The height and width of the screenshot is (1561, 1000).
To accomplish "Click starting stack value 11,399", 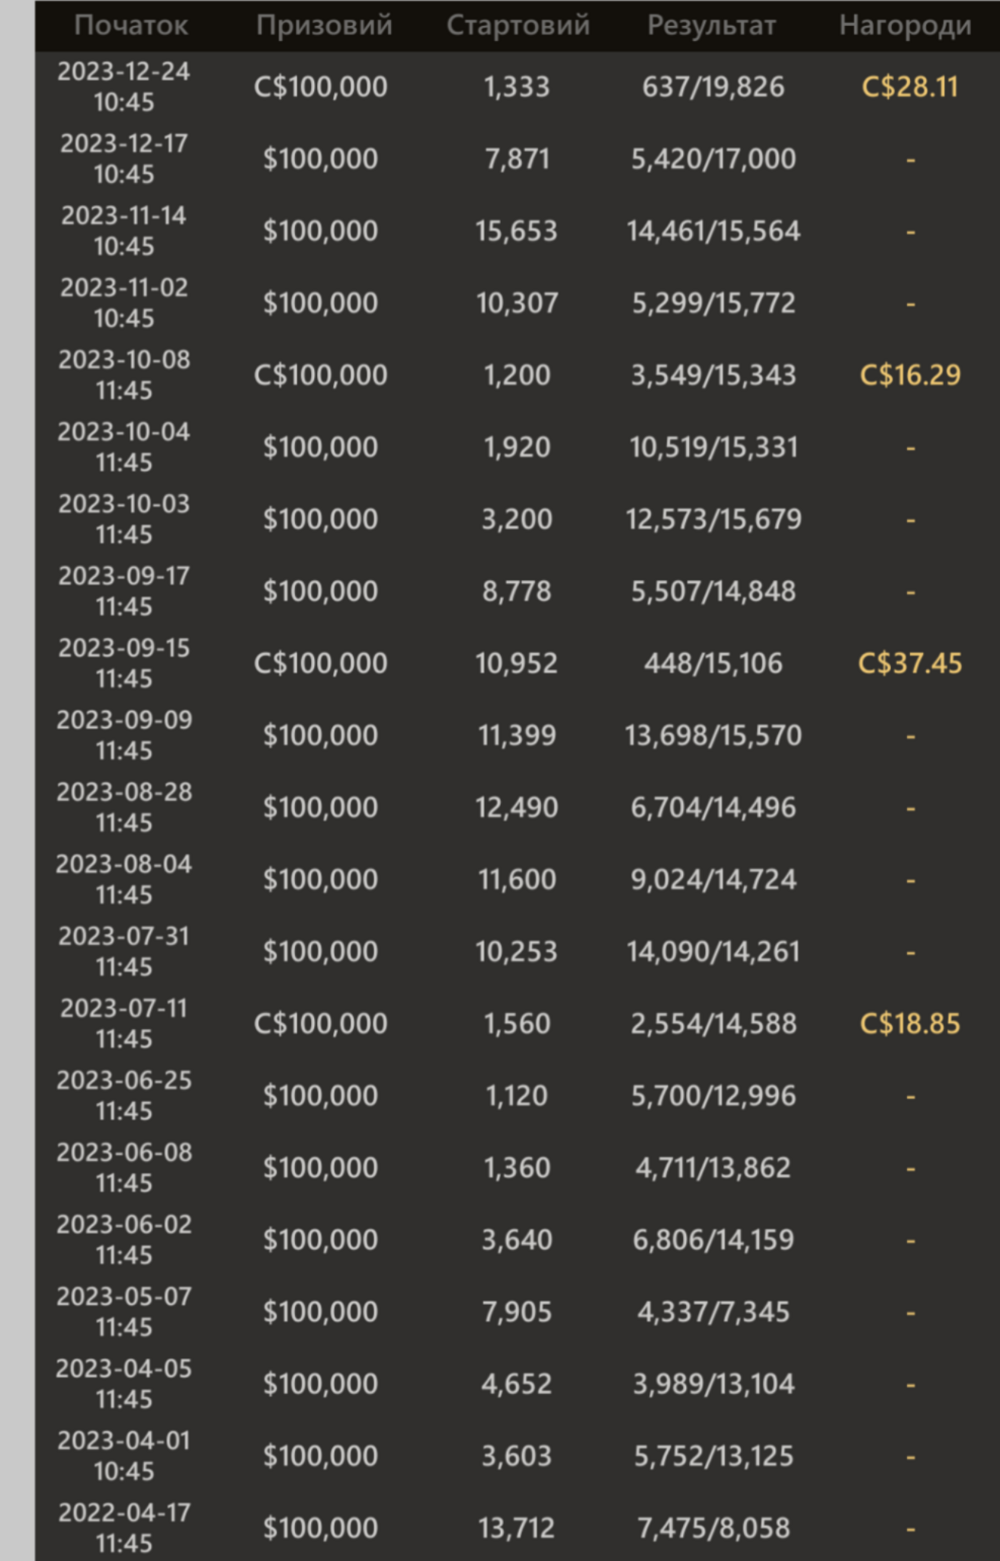I will (516, 735).
